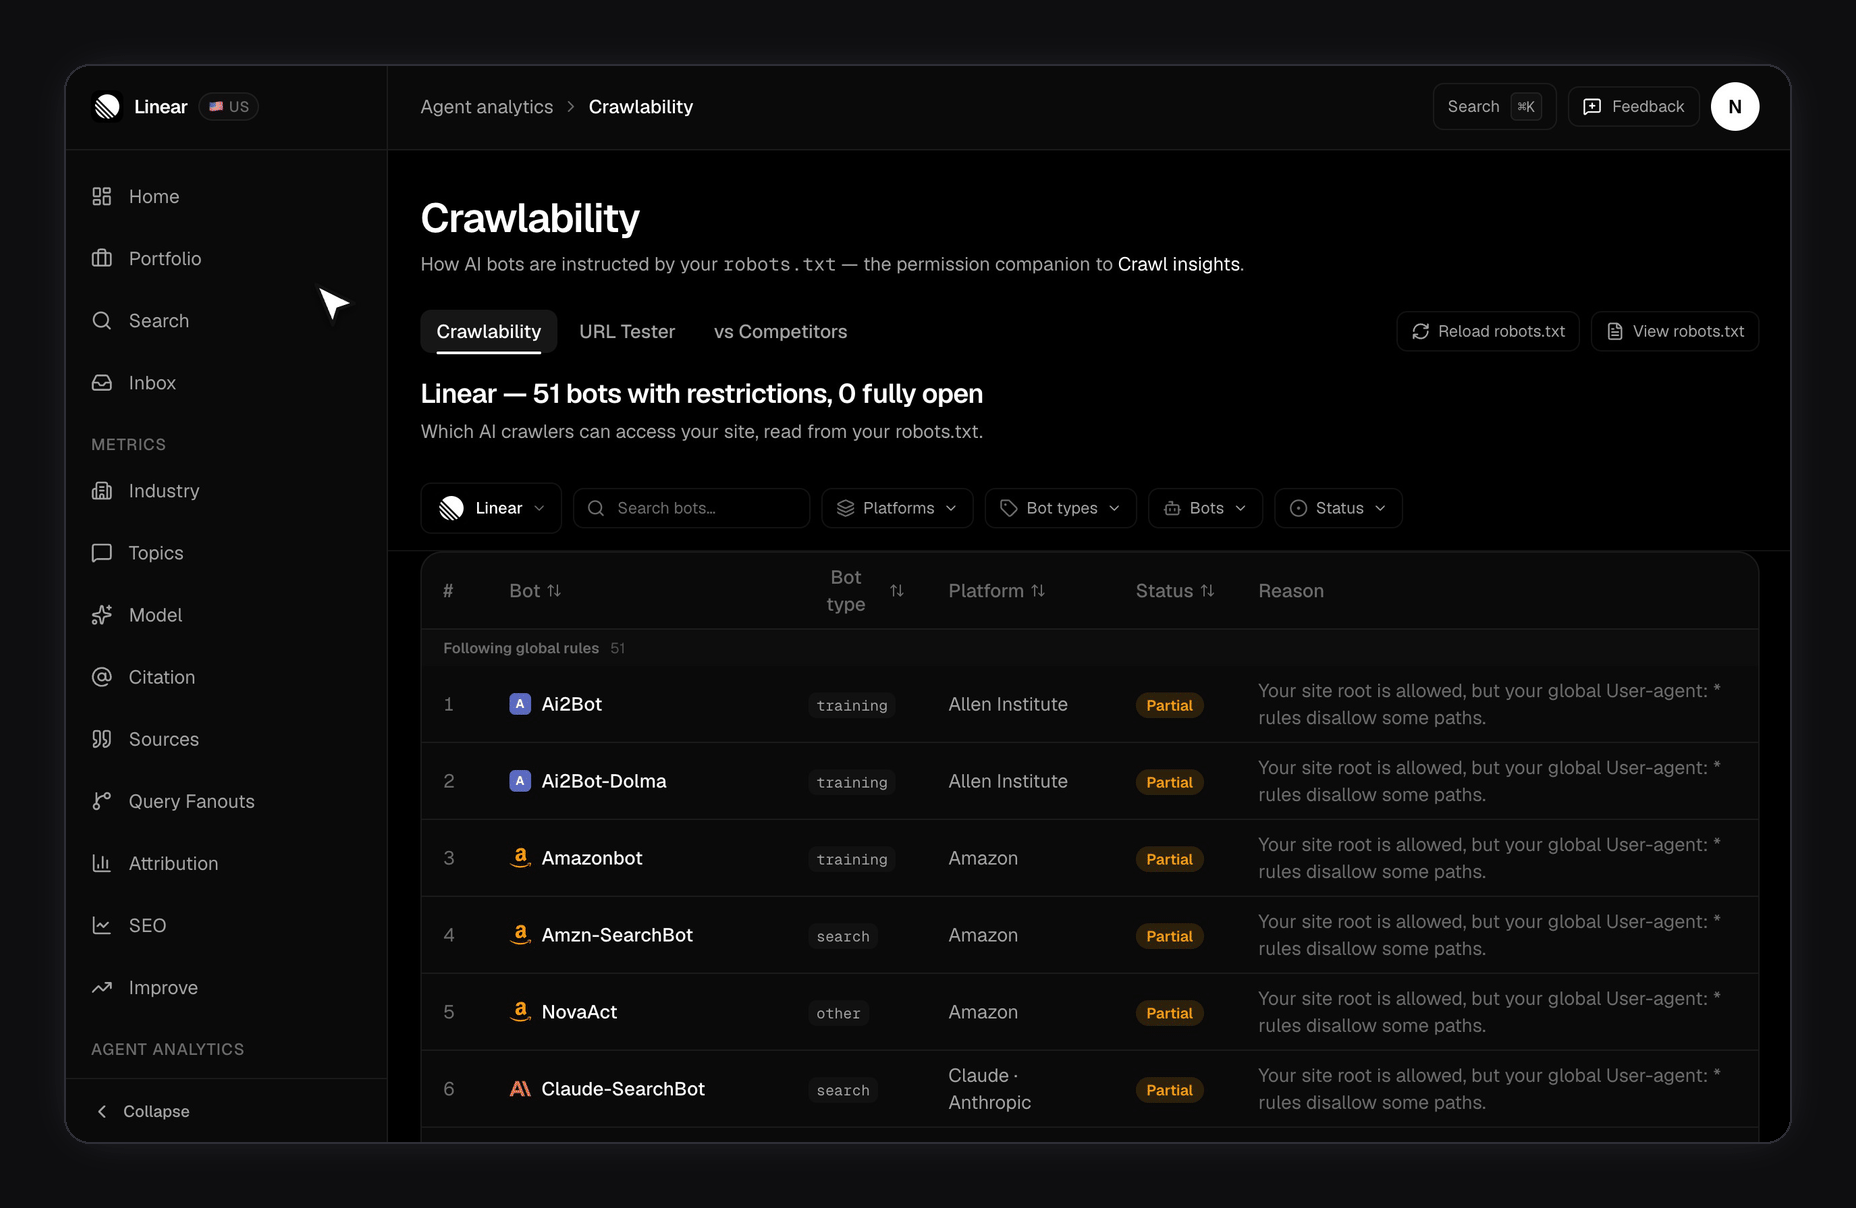Click the Claude · Anthropic platform cell
Image resolution: width=1856 pixels, height=1208 pixels.
coord(989,1089)
